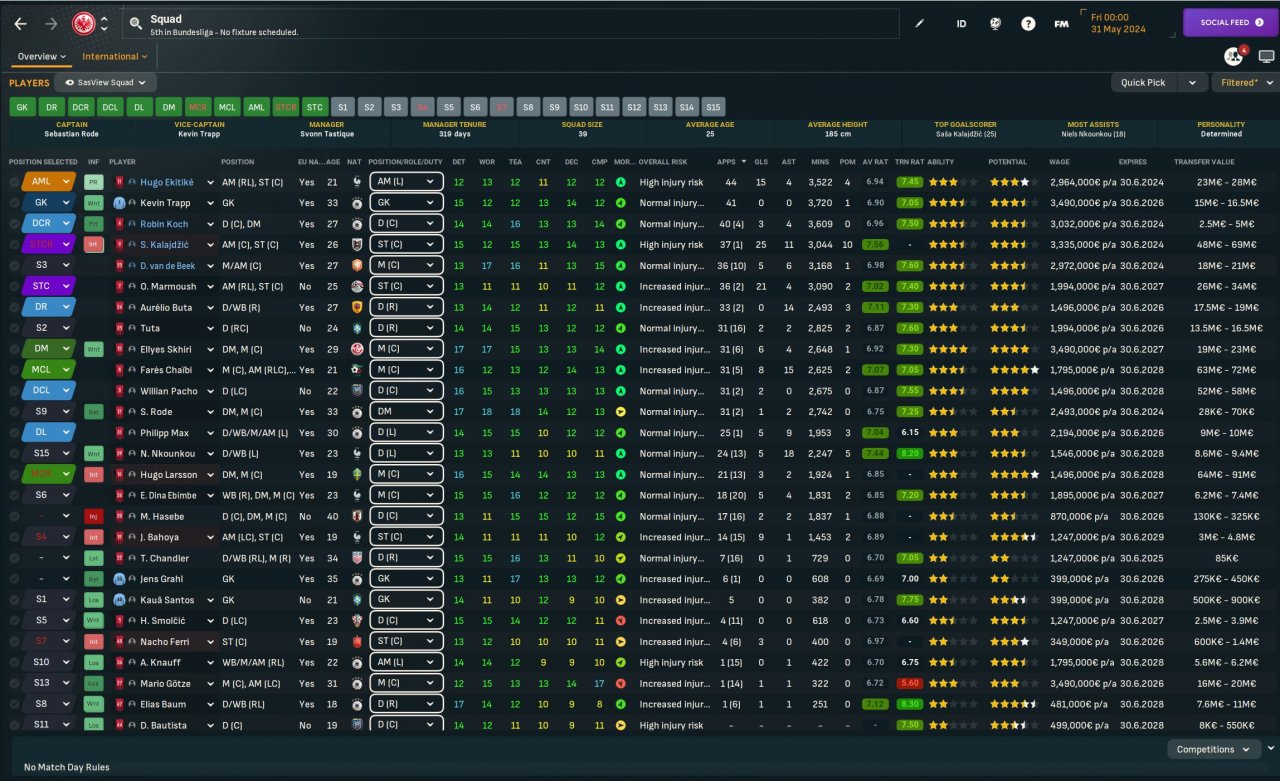
Task: Tick the selection circle for Tuta
Action: pos(14,328)
